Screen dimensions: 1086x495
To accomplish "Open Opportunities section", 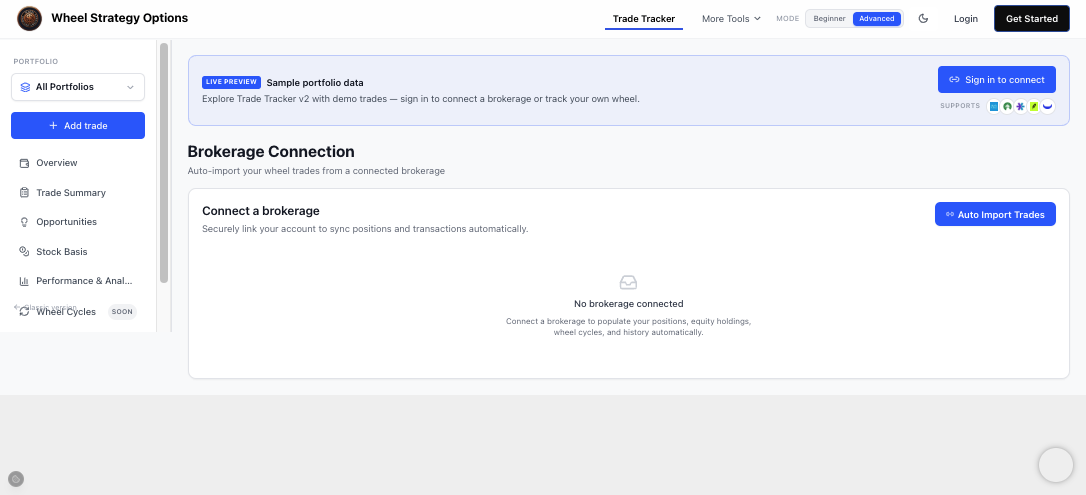I will (x=78, y=222).
